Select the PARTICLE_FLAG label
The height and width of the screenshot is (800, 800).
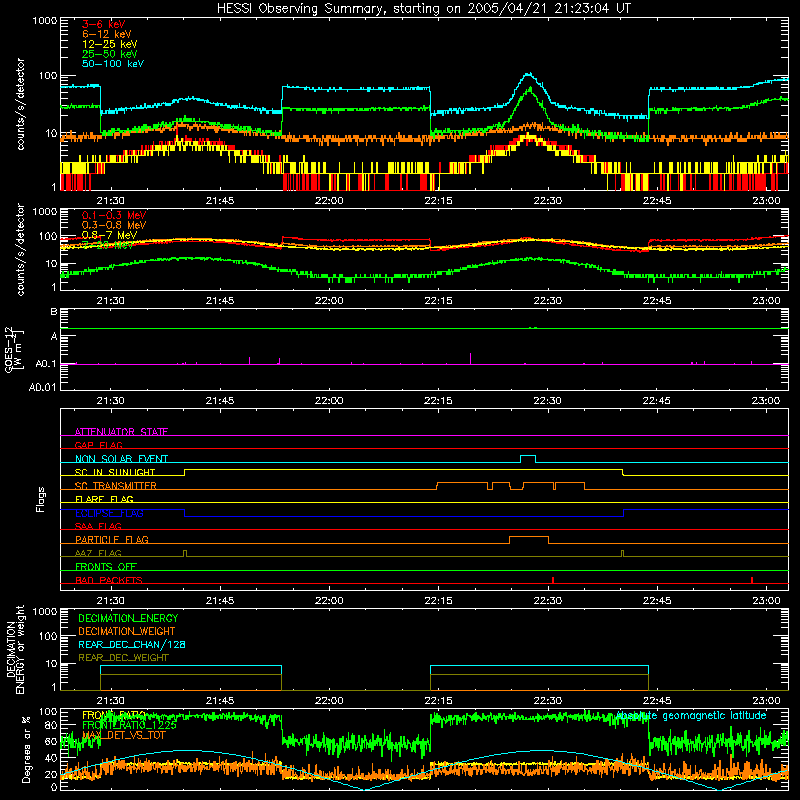click(x=112, y=539)
